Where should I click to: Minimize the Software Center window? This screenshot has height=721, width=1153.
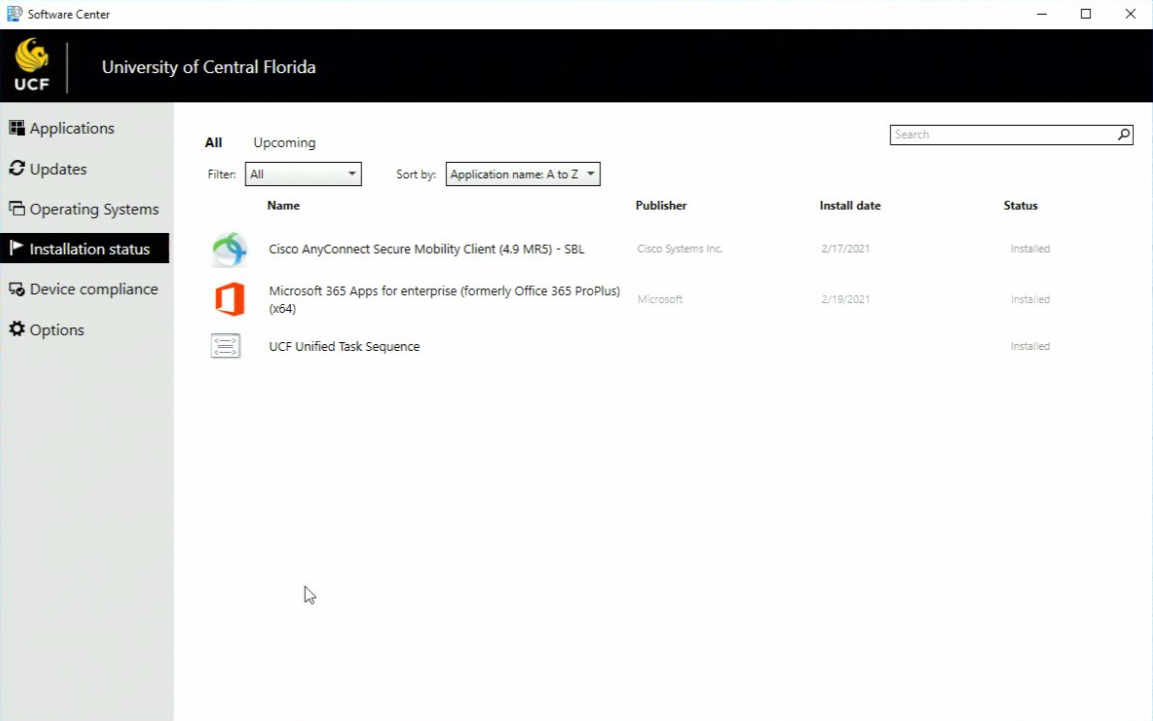1041,14
